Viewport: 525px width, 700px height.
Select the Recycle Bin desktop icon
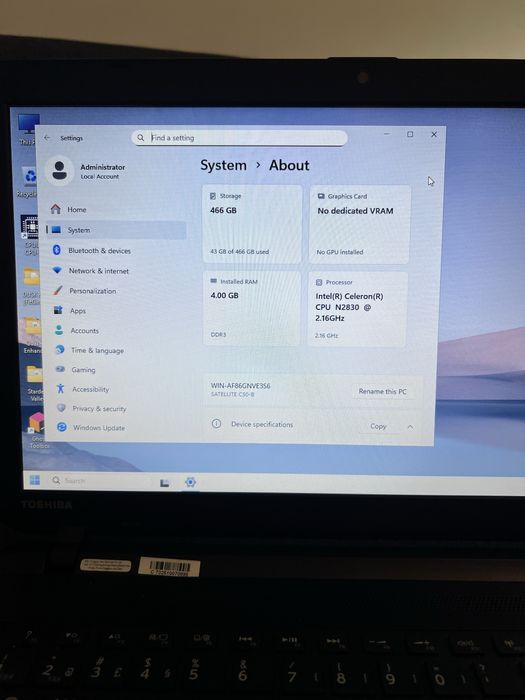point(28,182)
